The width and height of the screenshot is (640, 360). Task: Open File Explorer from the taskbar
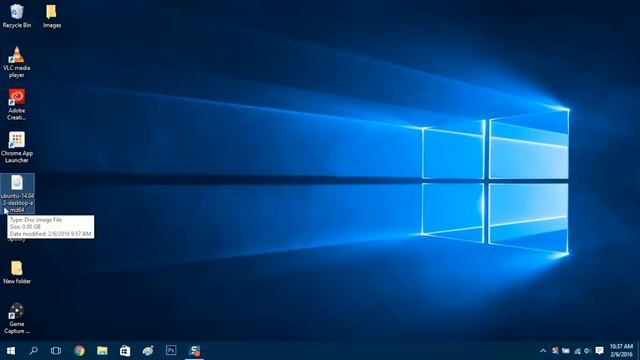[102, 351]
